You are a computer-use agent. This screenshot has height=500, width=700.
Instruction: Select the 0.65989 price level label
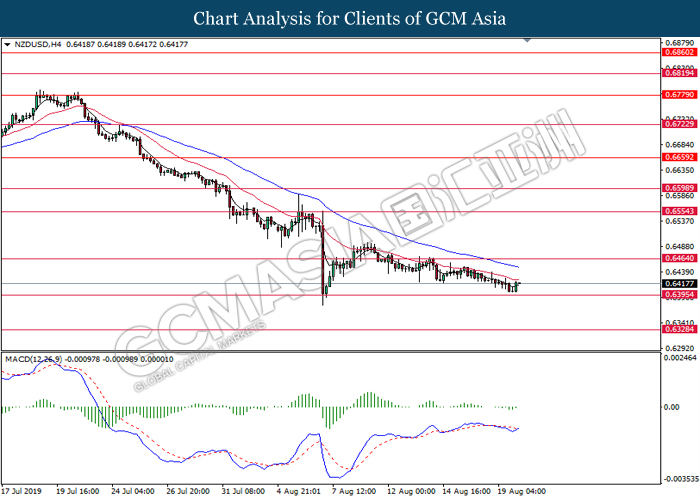coord(679,188)
